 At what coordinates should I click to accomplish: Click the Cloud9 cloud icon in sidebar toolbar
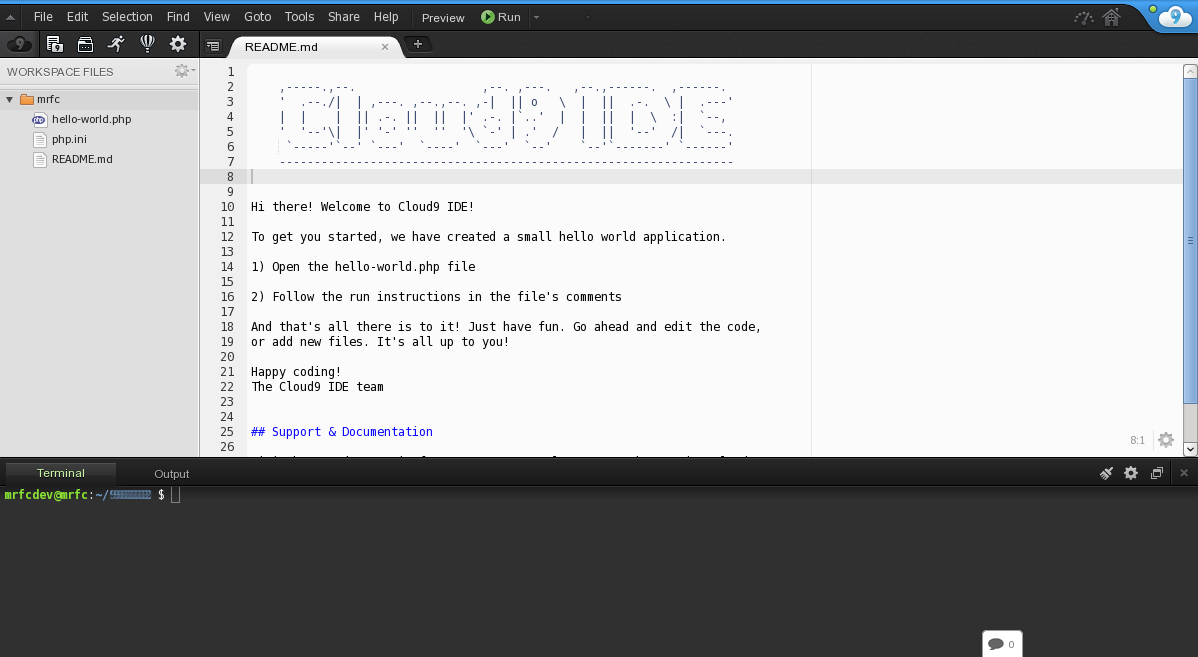point(19,44)
